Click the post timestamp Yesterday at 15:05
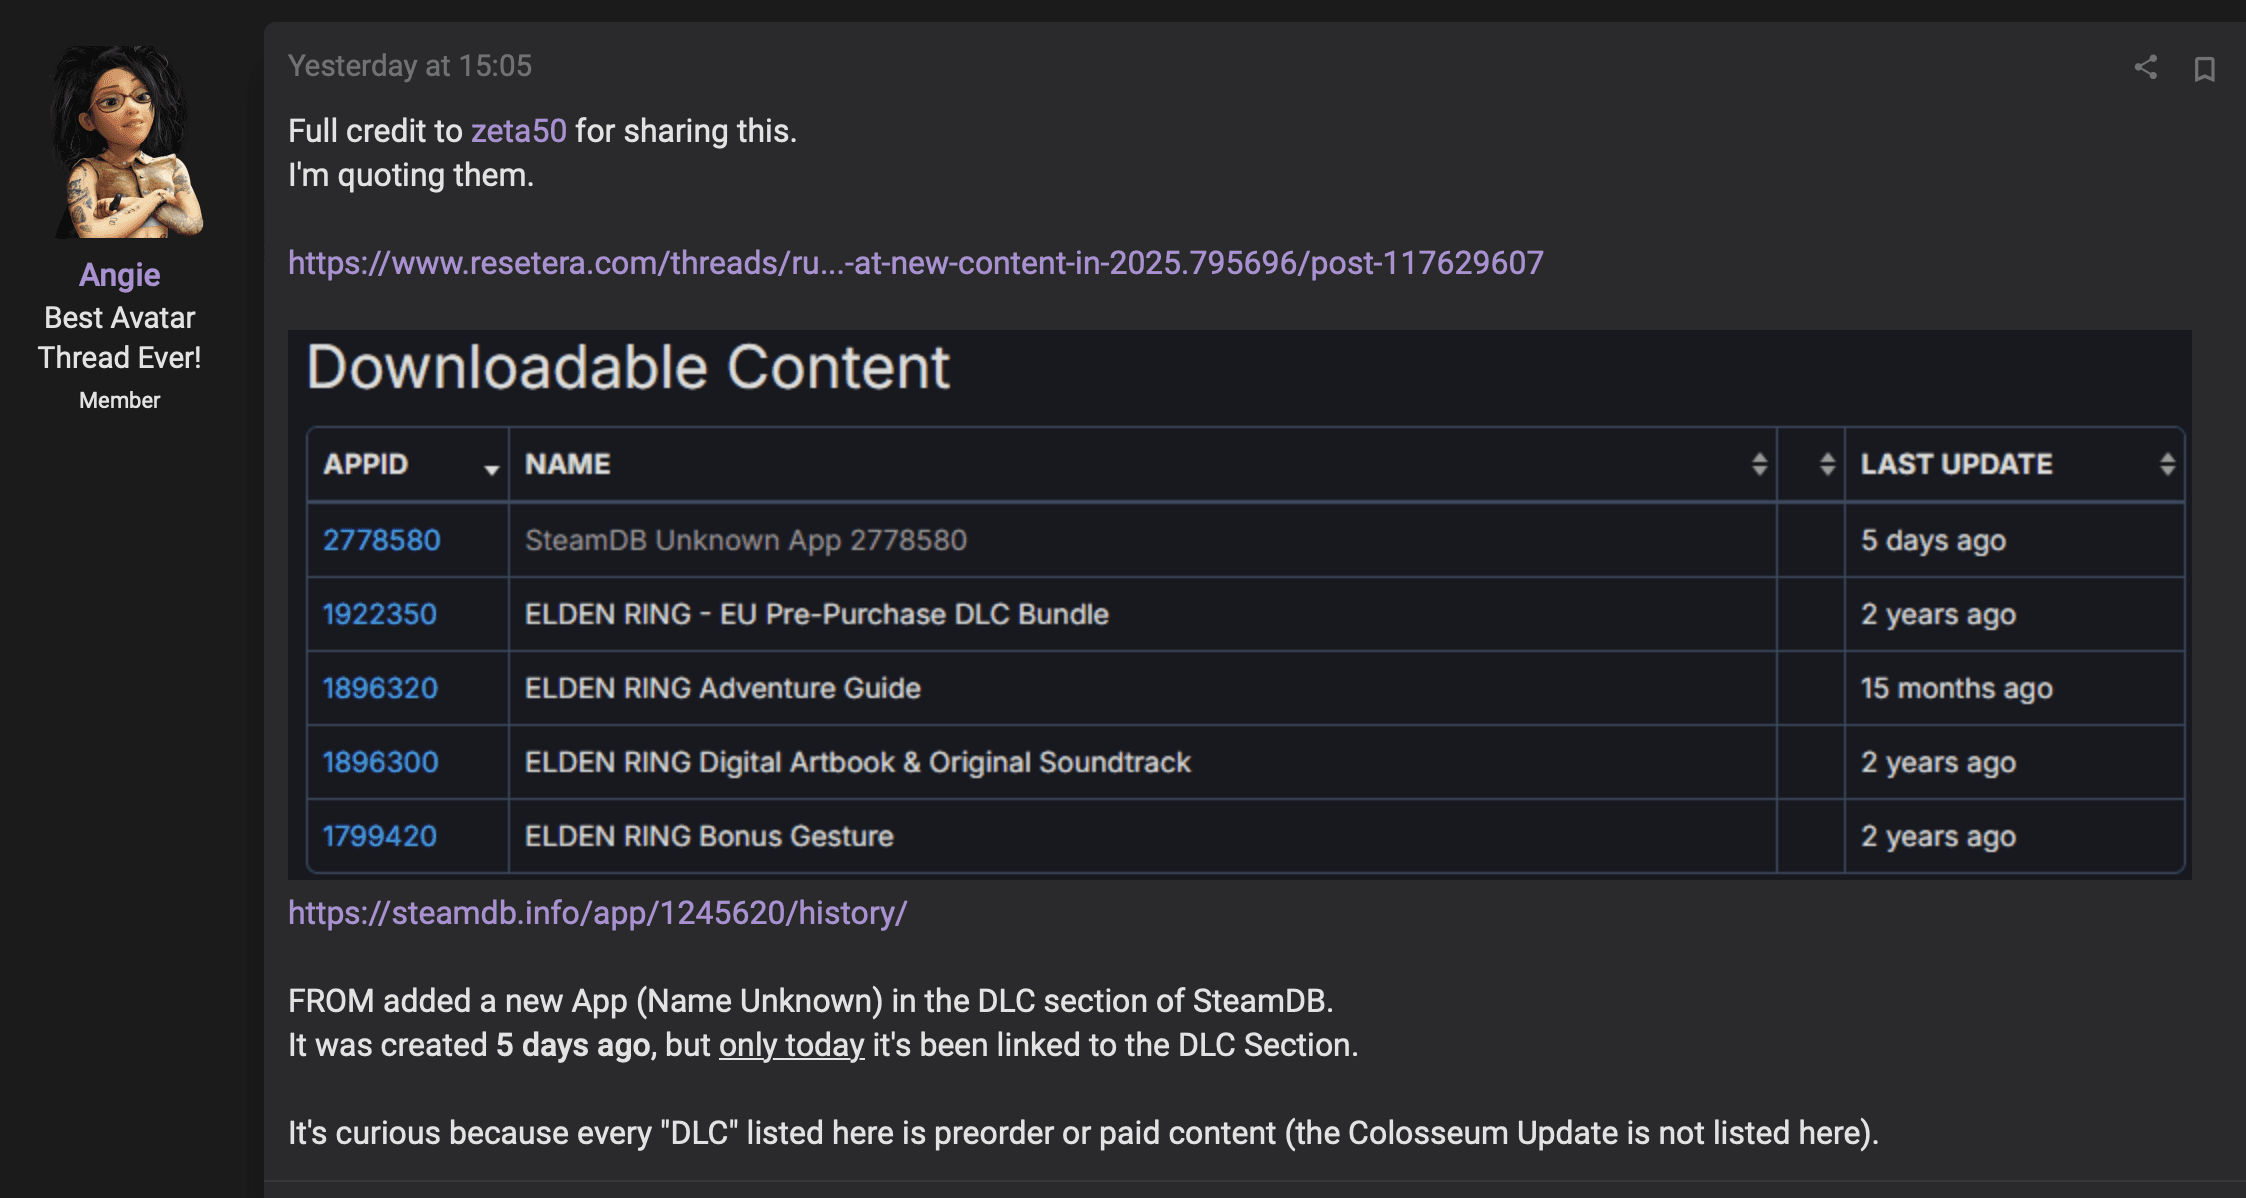Screen dimensions: 2246x1198 (410, 66)
